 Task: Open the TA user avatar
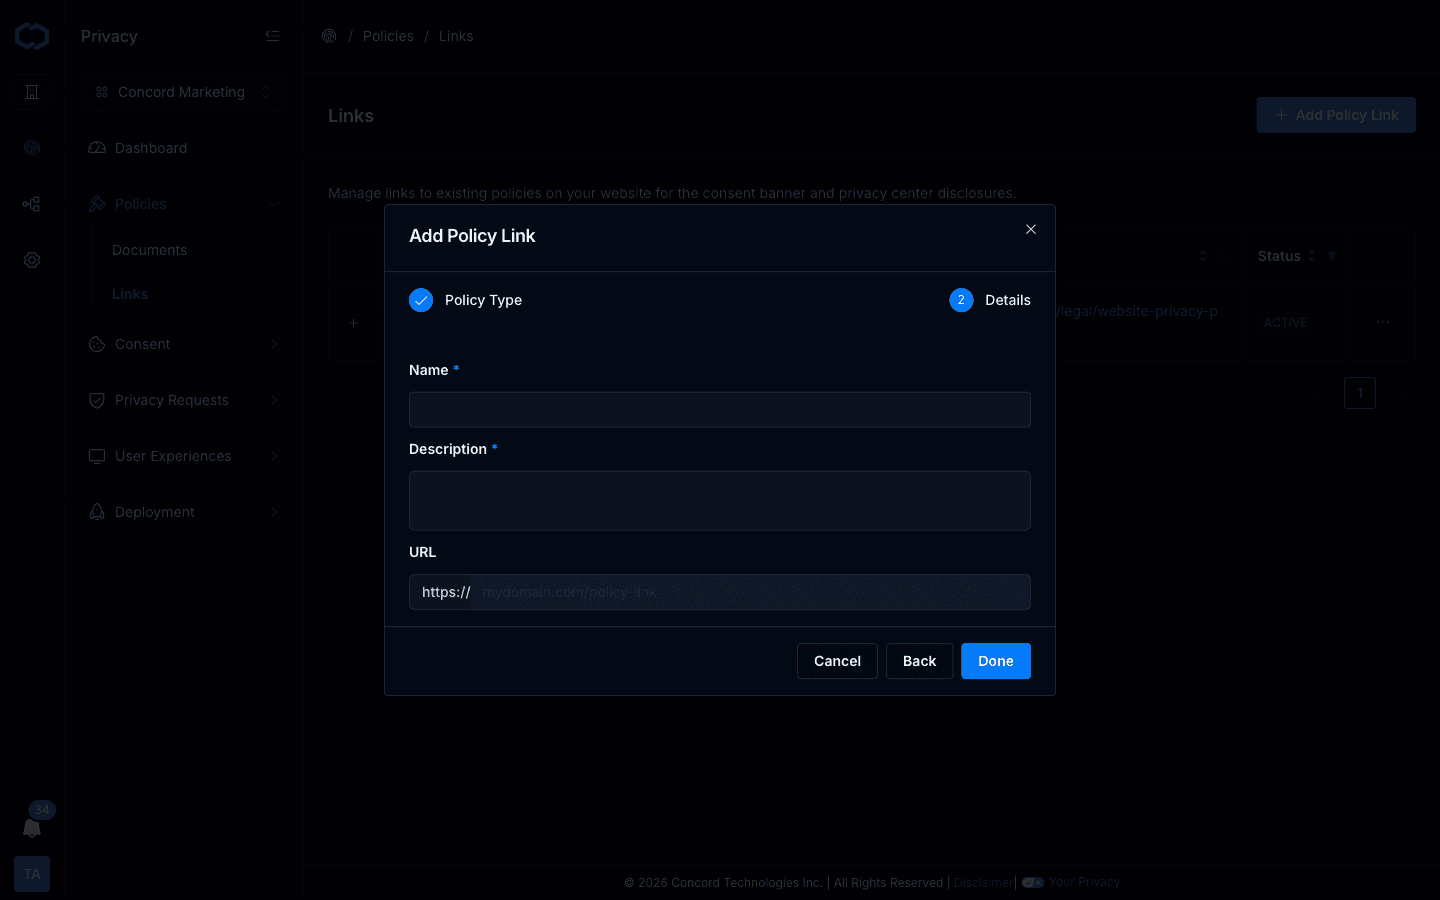pyautogui.click(x=31, y=873)
